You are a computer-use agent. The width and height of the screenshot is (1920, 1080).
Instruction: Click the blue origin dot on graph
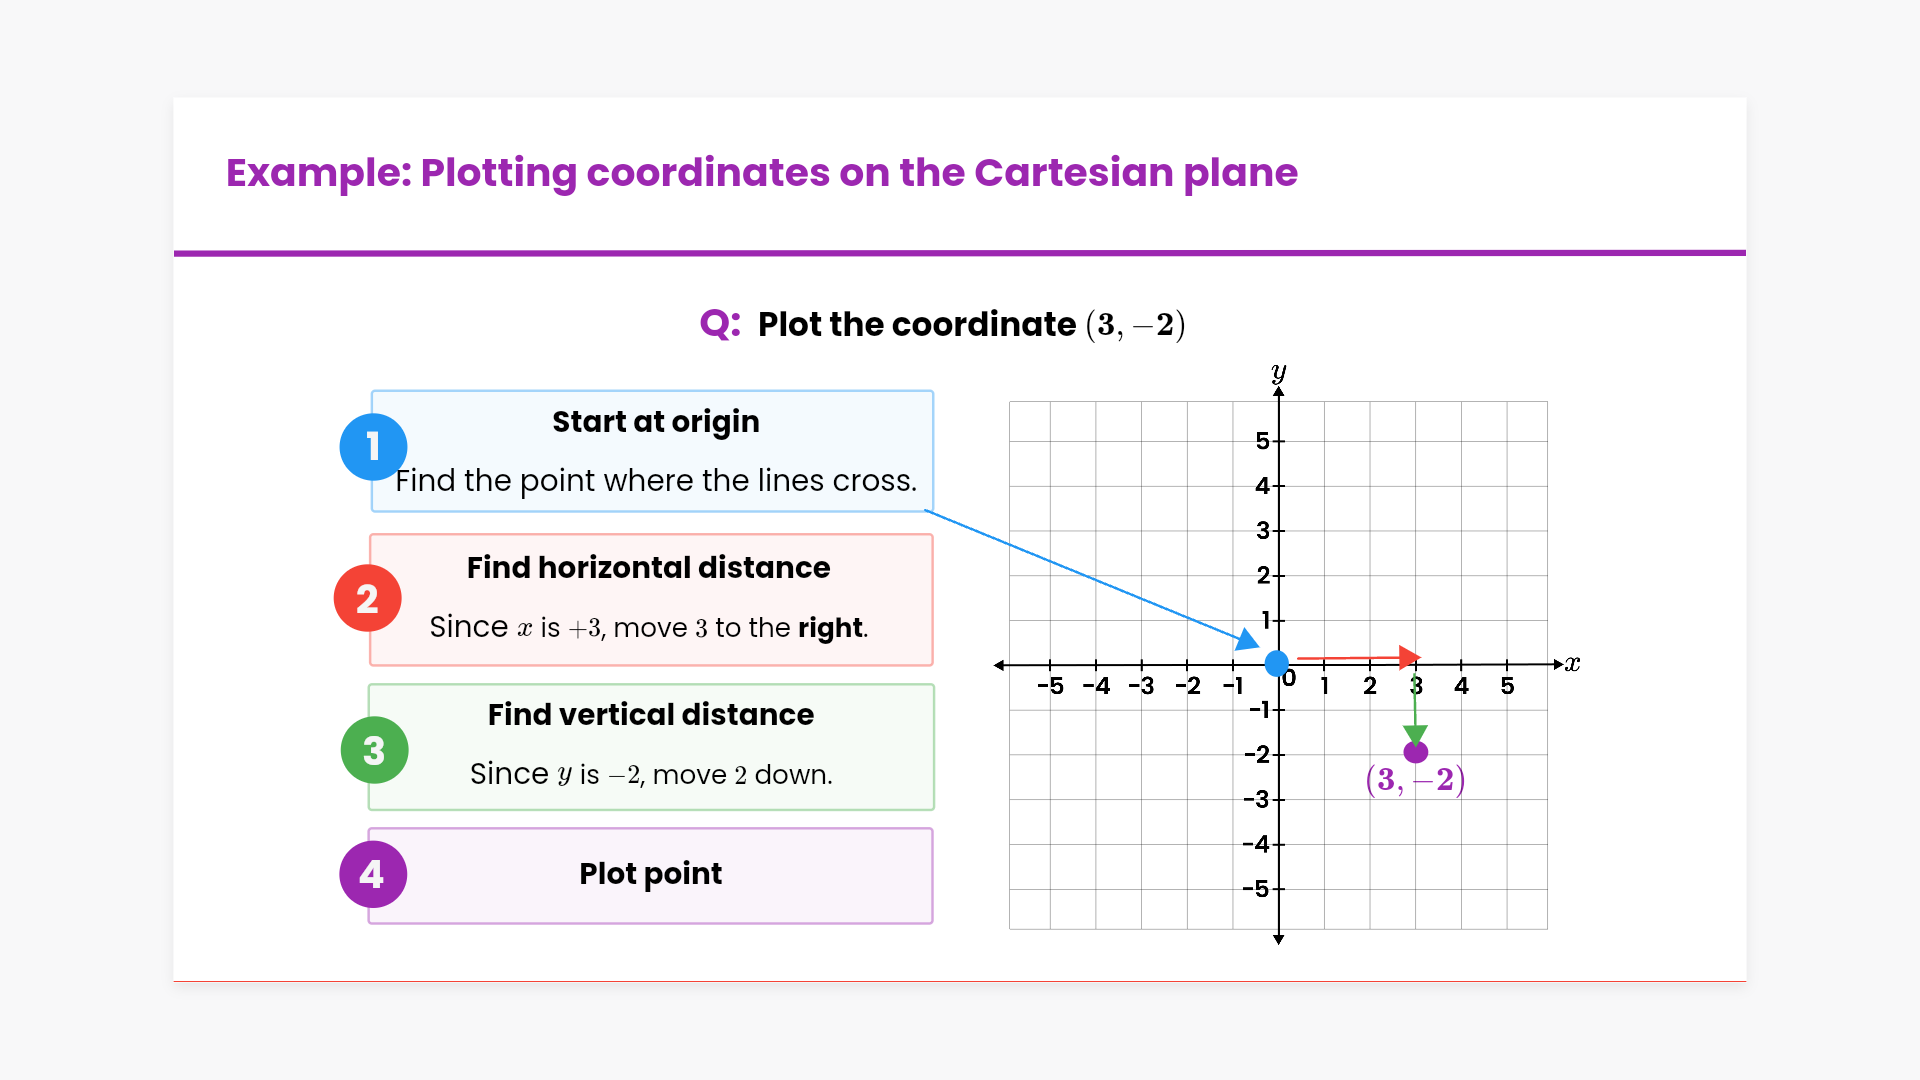tap(1277, 663)
